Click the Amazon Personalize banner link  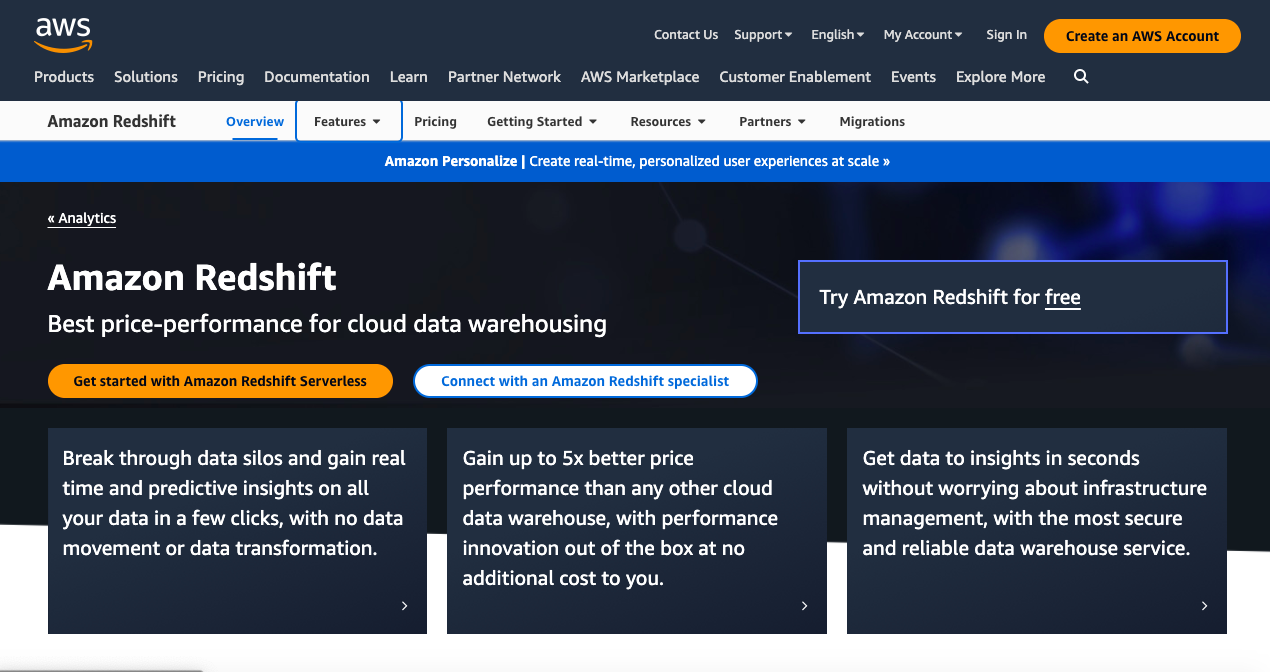637,161
